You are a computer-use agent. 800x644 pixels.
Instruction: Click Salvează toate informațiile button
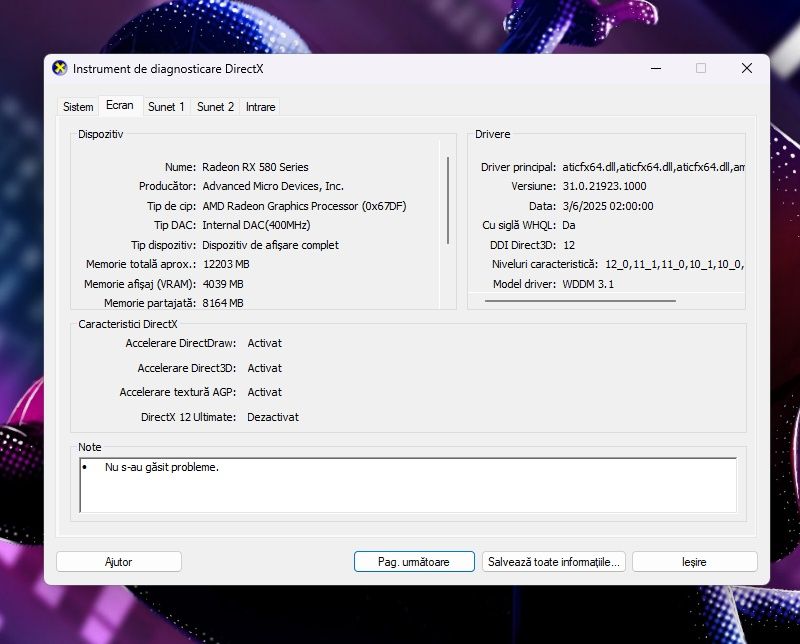point(554,562)
